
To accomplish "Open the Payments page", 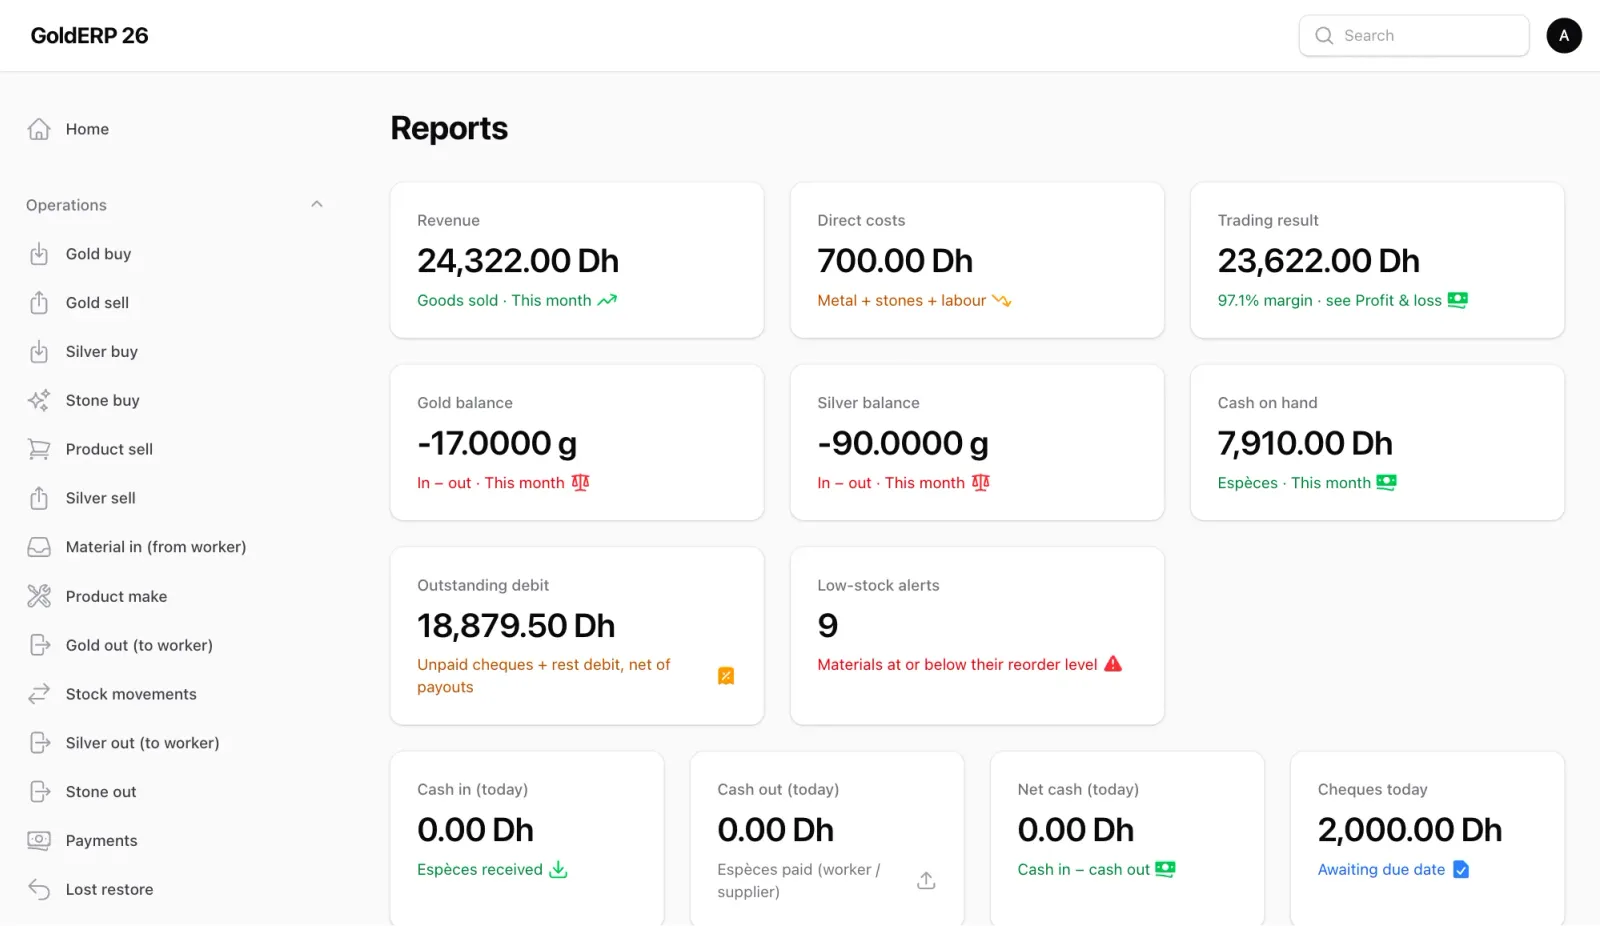I will coord(176,841).
